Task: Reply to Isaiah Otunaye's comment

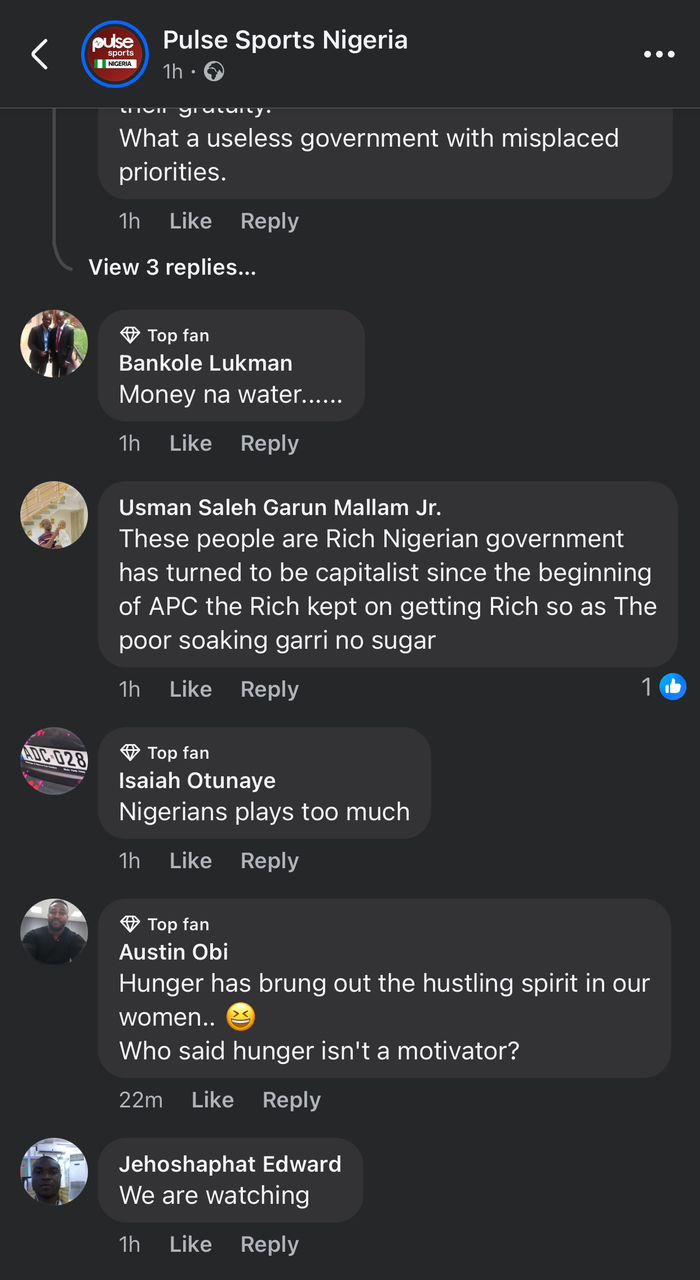Action: tap(269, 861)
